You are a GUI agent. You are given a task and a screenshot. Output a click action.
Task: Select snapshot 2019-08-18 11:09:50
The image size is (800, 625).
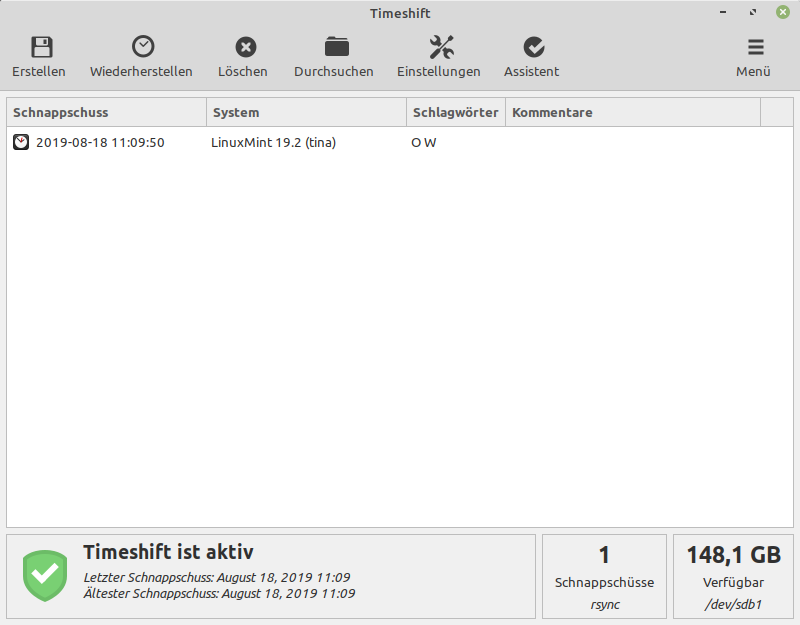click(x=100, y=142)
